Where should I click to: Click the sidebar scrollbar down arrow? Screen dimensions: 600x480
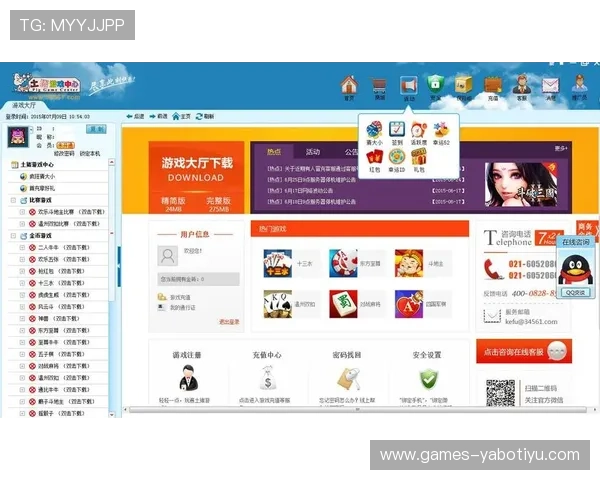pos(112,414)
